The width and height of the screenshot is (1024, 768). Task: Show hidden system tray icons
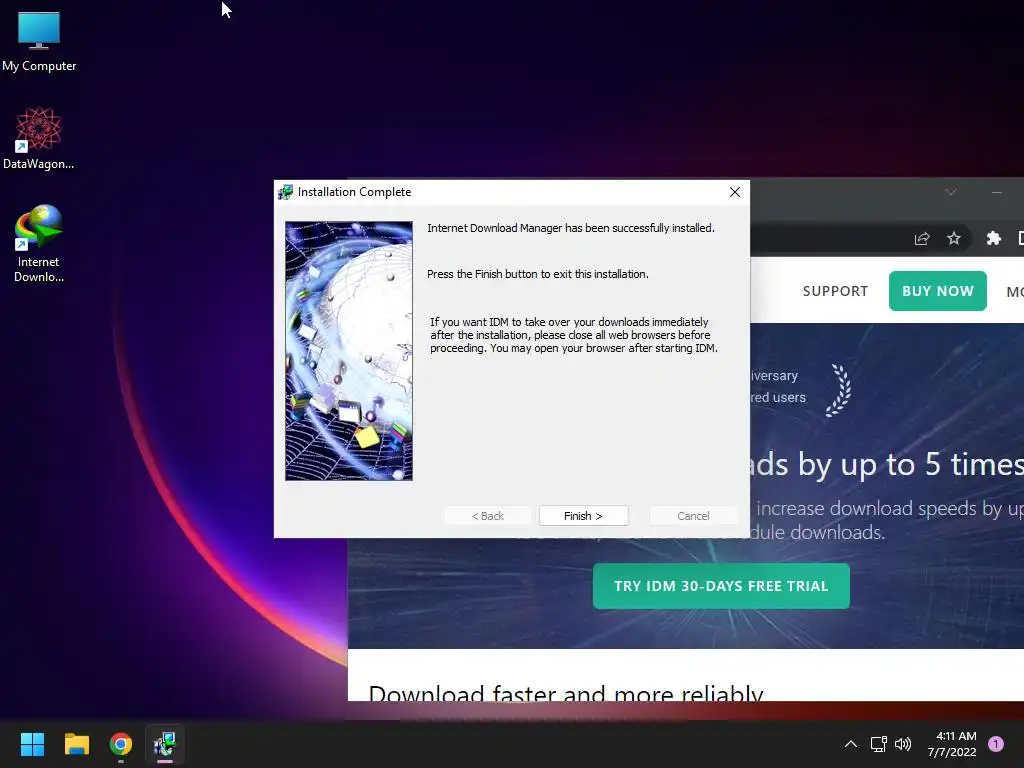(850, 744)
